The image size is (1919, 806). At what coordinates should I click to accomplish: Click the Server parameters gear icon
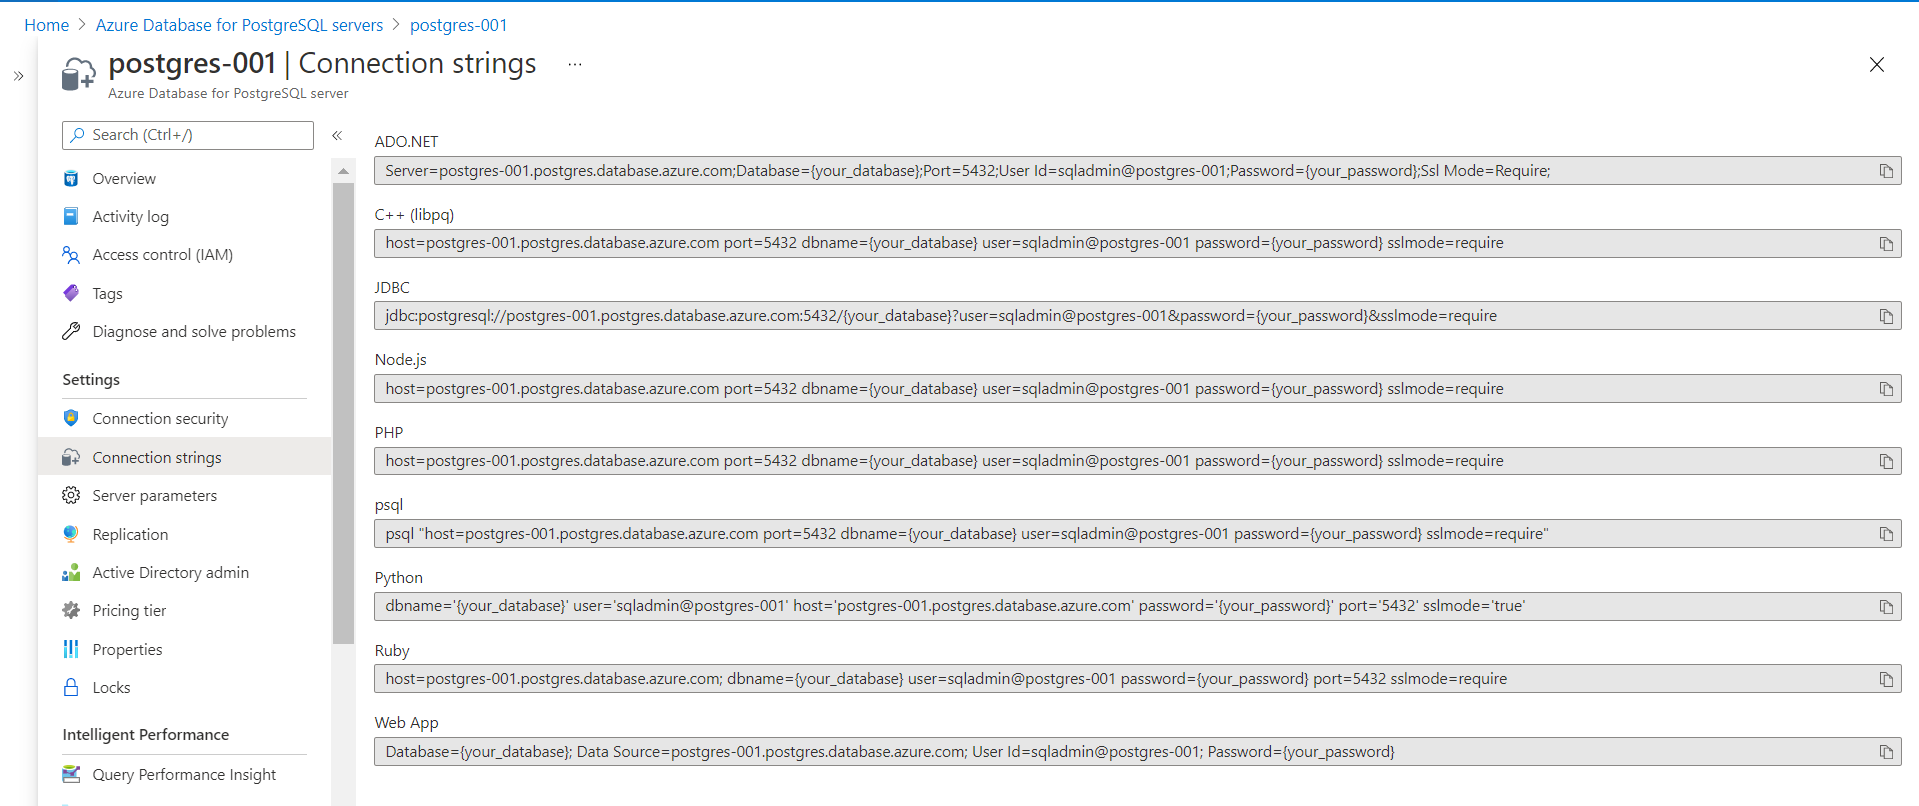[71, 495]
